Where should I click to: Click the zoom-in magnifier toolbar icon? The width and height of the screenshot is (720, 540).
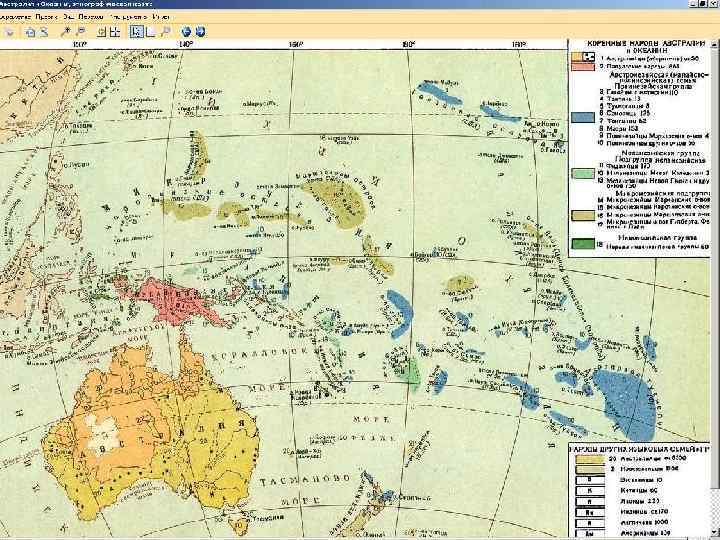[x=67, y=32]
